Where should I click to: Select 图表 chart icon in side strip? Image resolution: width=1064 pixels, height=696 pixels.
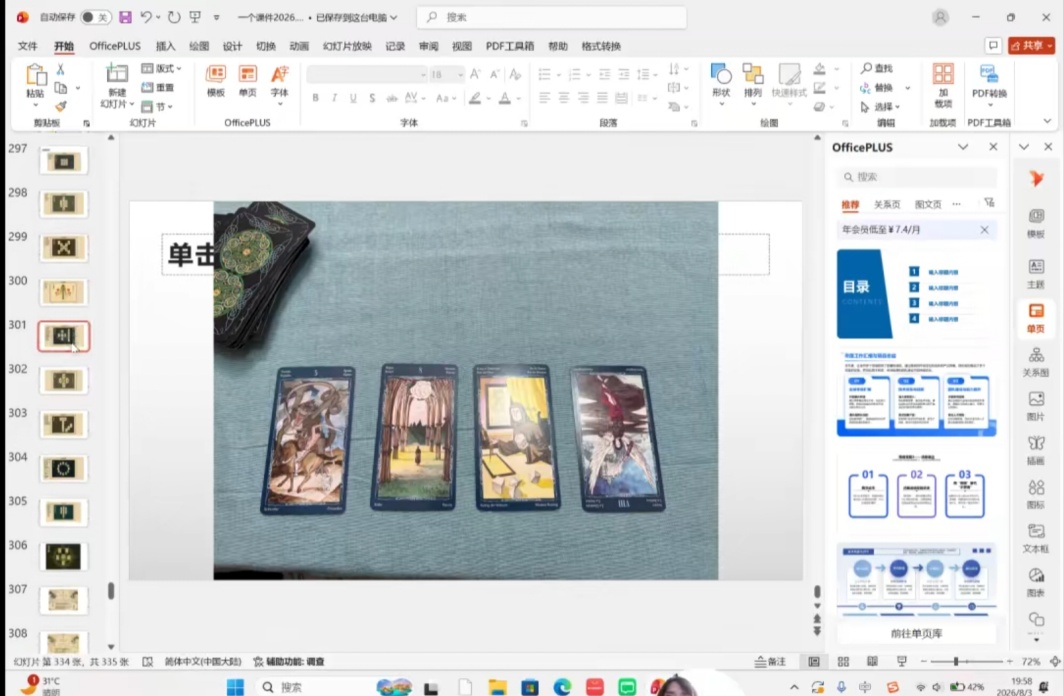pyautogui.click(x=1036, y=582)
